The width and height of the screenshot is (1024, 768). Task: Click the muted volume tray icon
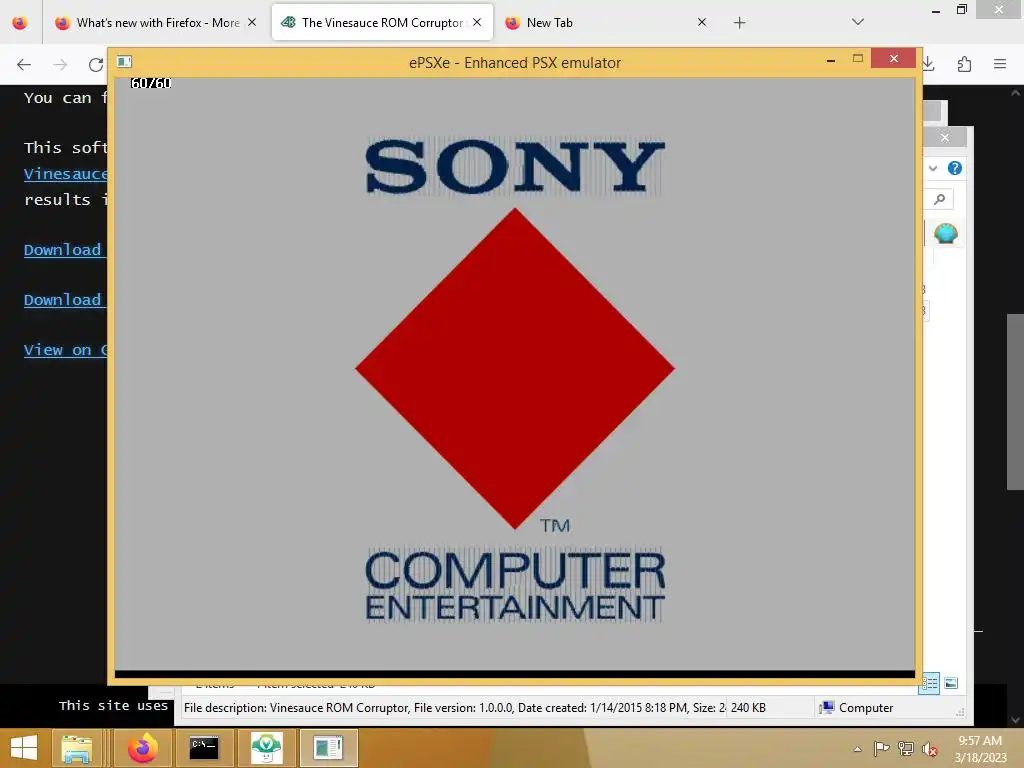930,749
